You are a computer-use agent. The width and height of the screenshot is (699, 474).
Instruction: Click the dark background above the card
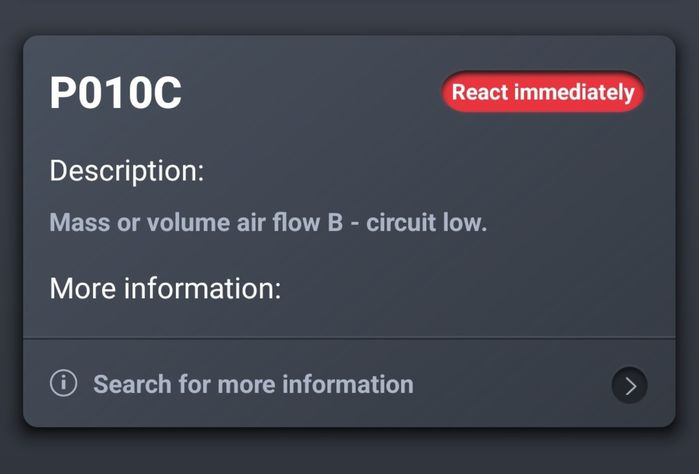[349, 16]
